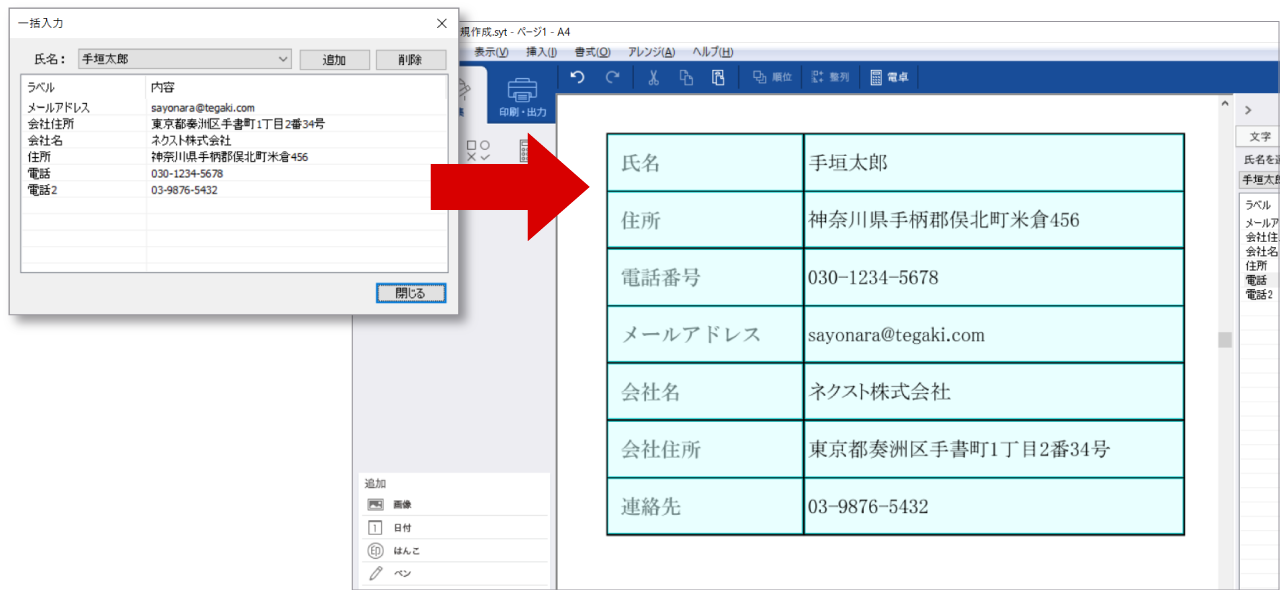Click the copy icon in toolbar
The image size is (1280, 590).
point(686,77)
